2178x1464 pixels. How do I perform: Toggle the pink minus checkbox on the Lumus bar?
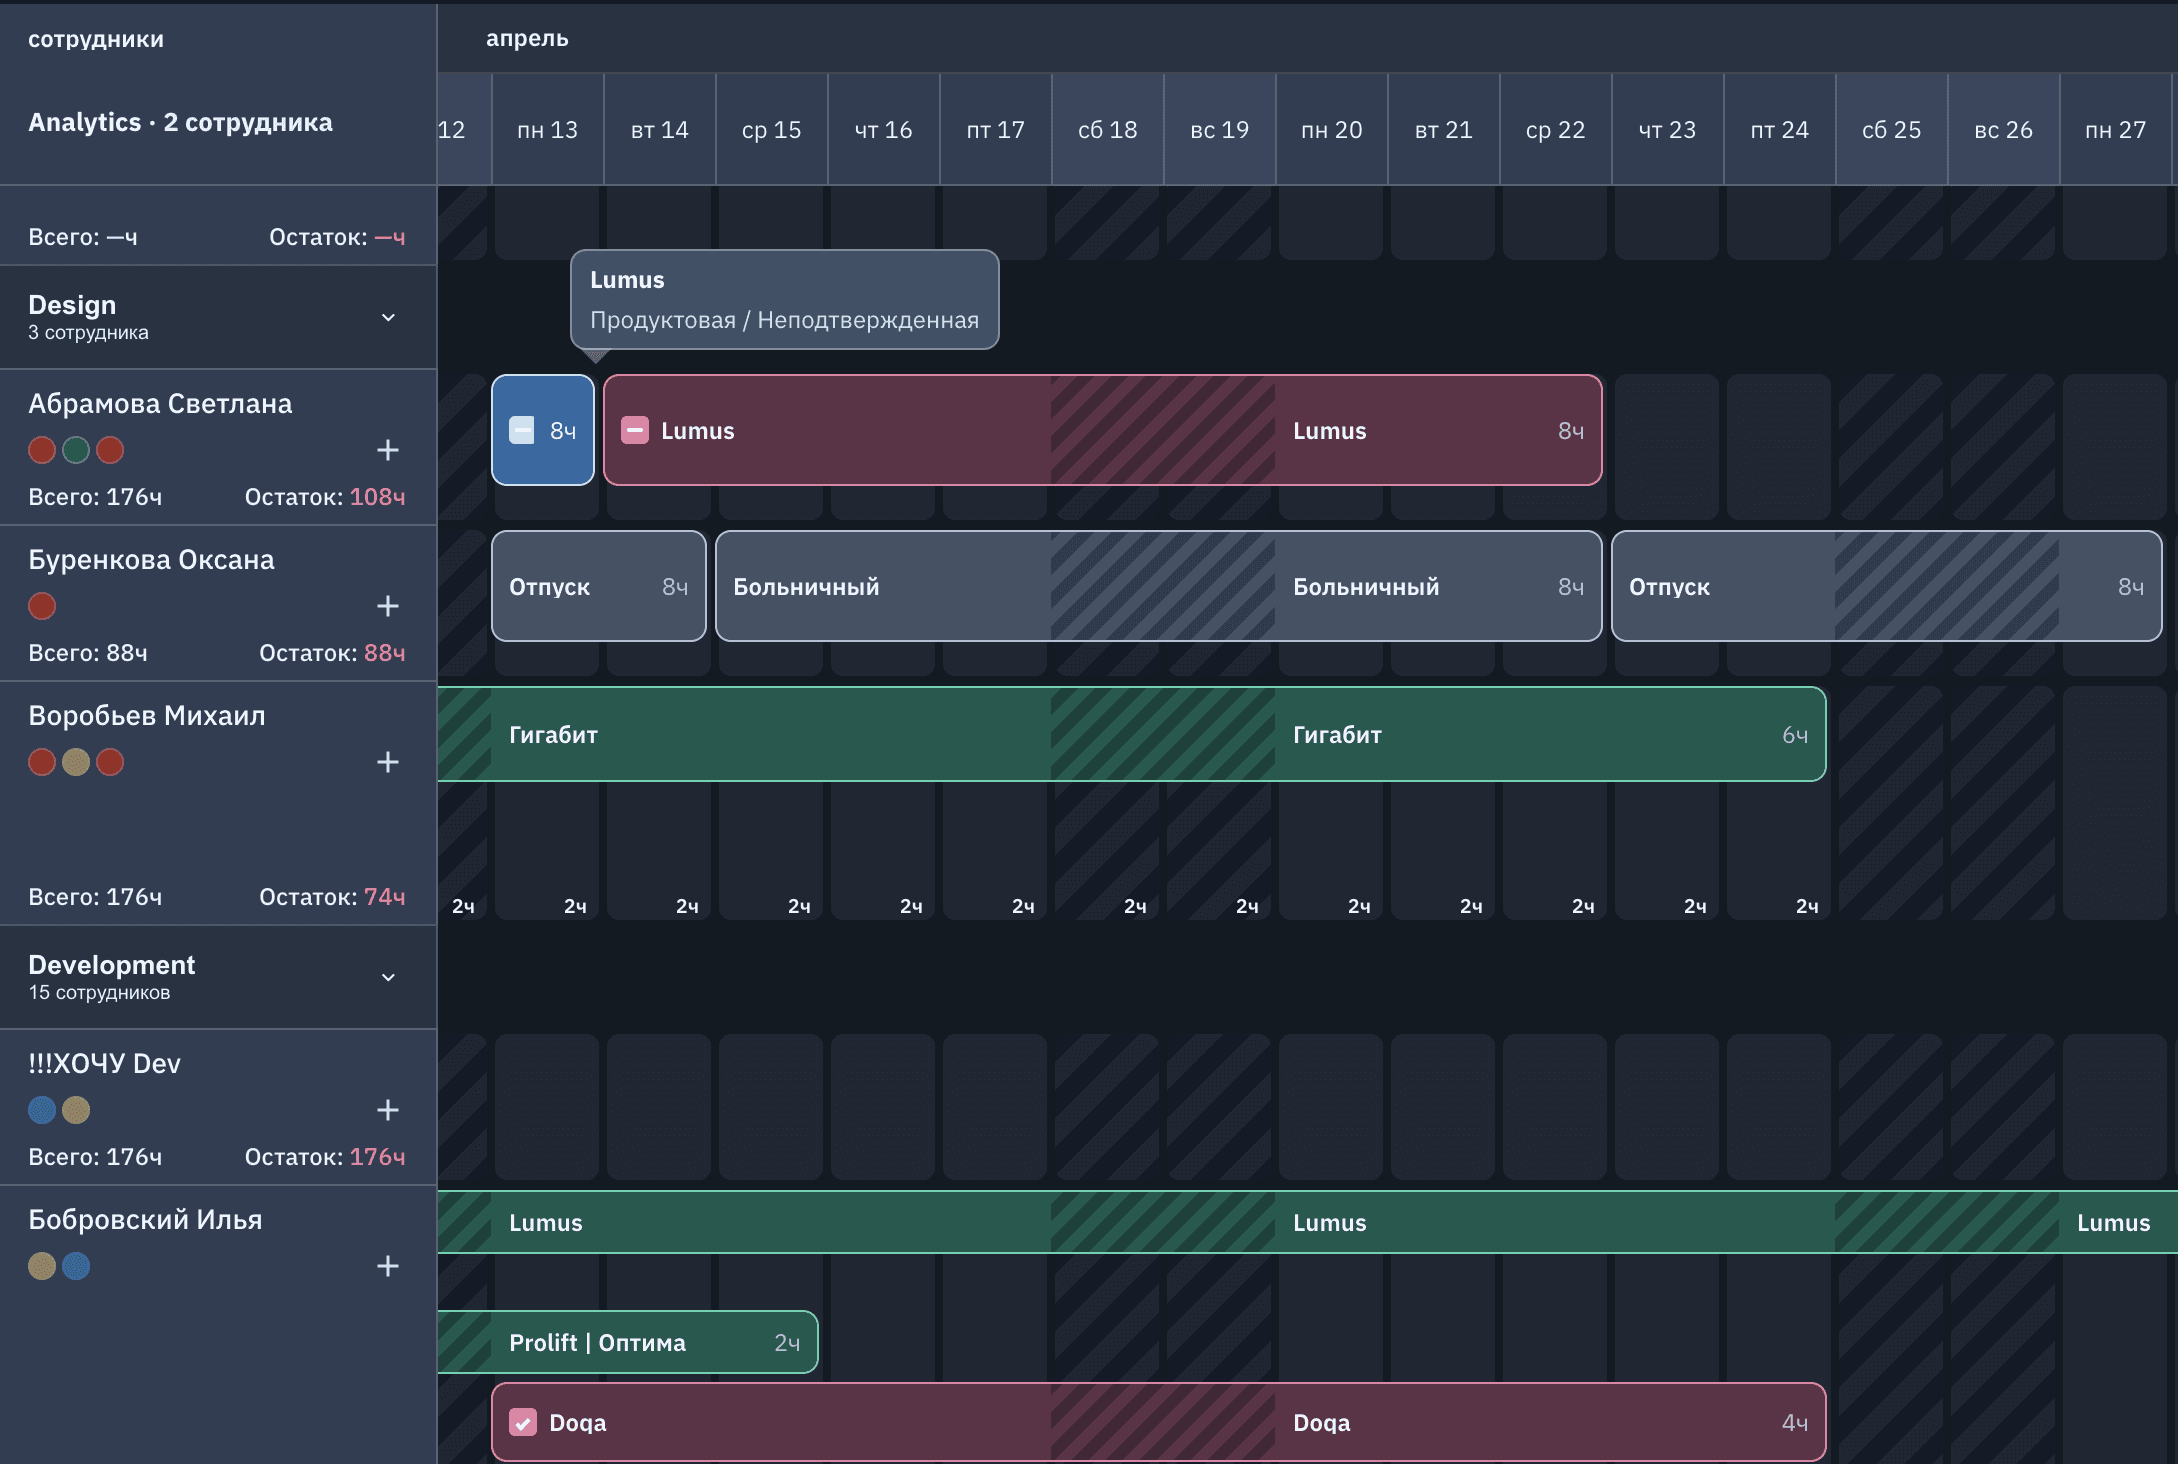[x=635, y=430]
